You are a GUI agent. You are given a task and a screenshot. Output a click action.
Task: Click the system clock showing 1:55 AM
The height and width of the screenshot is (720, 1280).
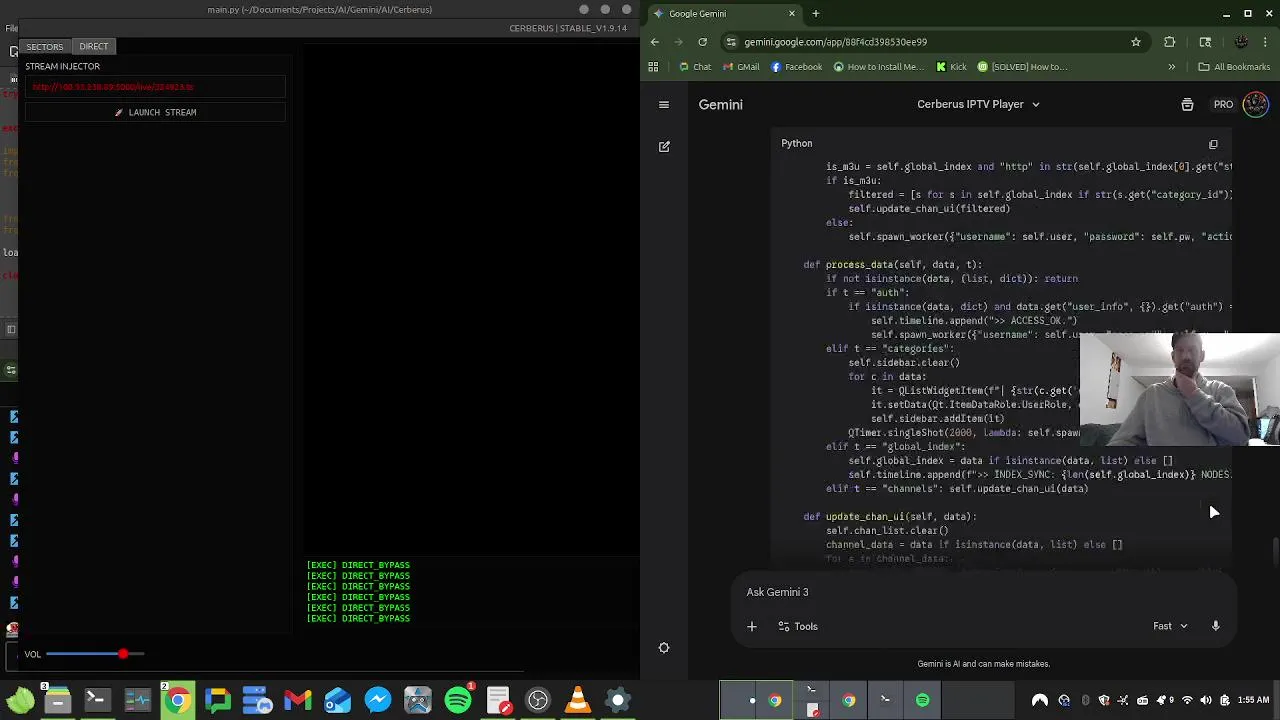[1253, 700]
